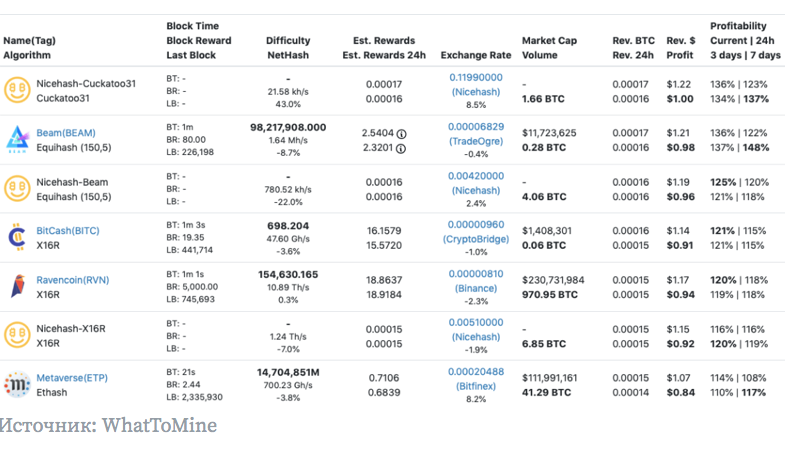This screenshot has width=785, height=451.
Task: Click info icon beside 2.3201 Beam rewards
Action: [x=402, y=148]
